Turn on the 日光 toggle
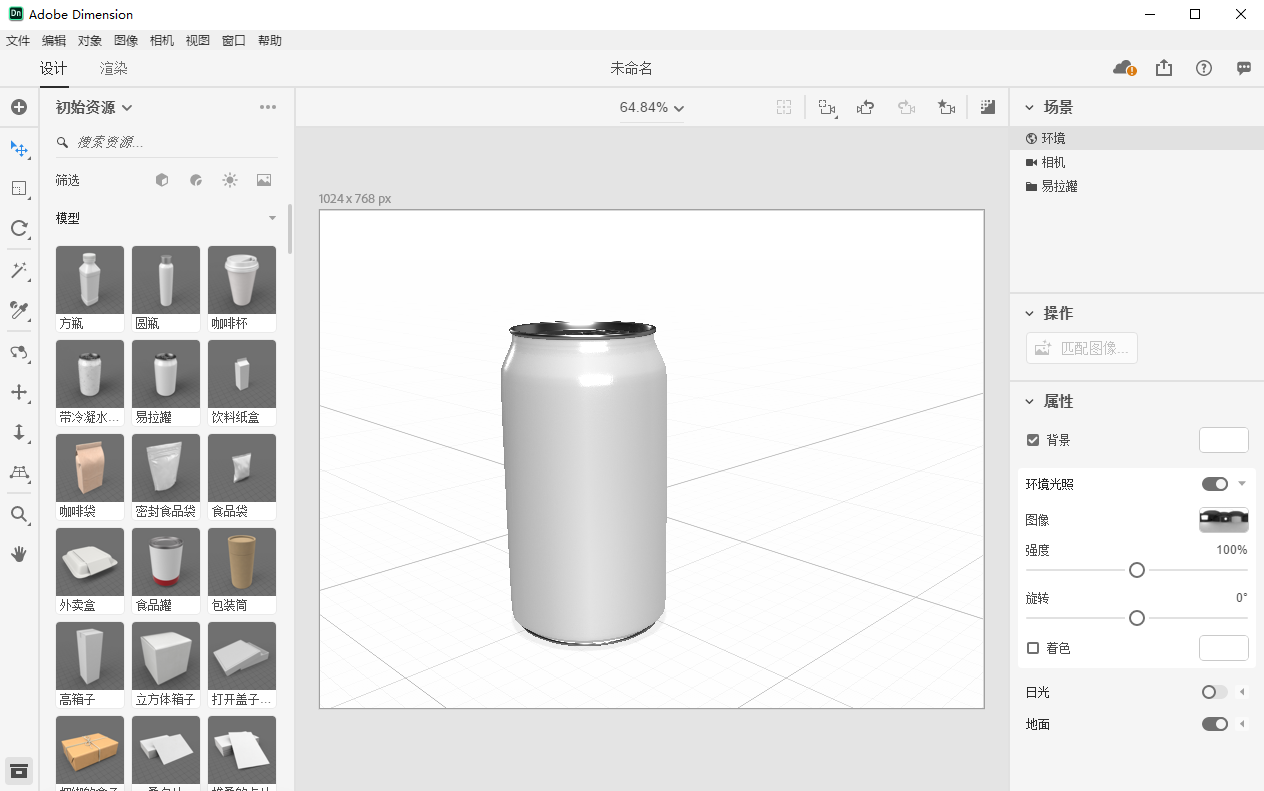 [x=1214, y=692]
